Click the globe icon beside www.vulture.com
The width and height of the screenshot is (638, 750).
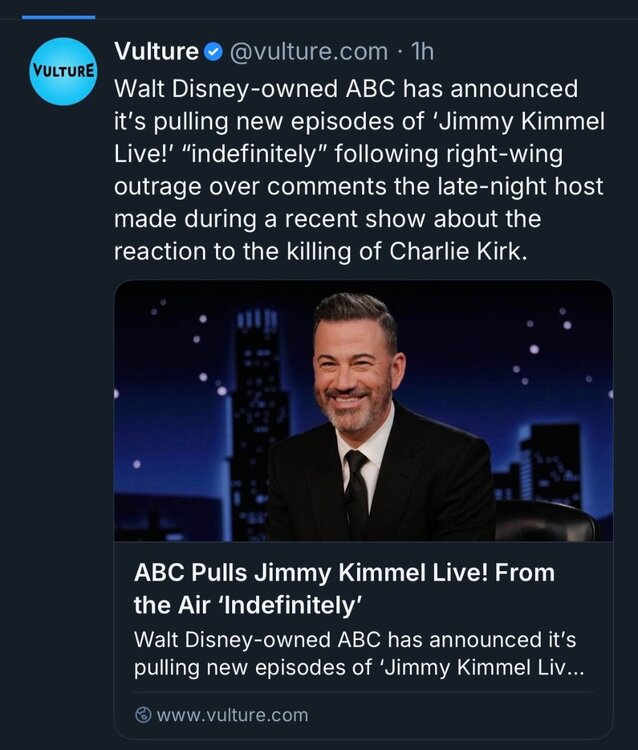tap(143, 715)
